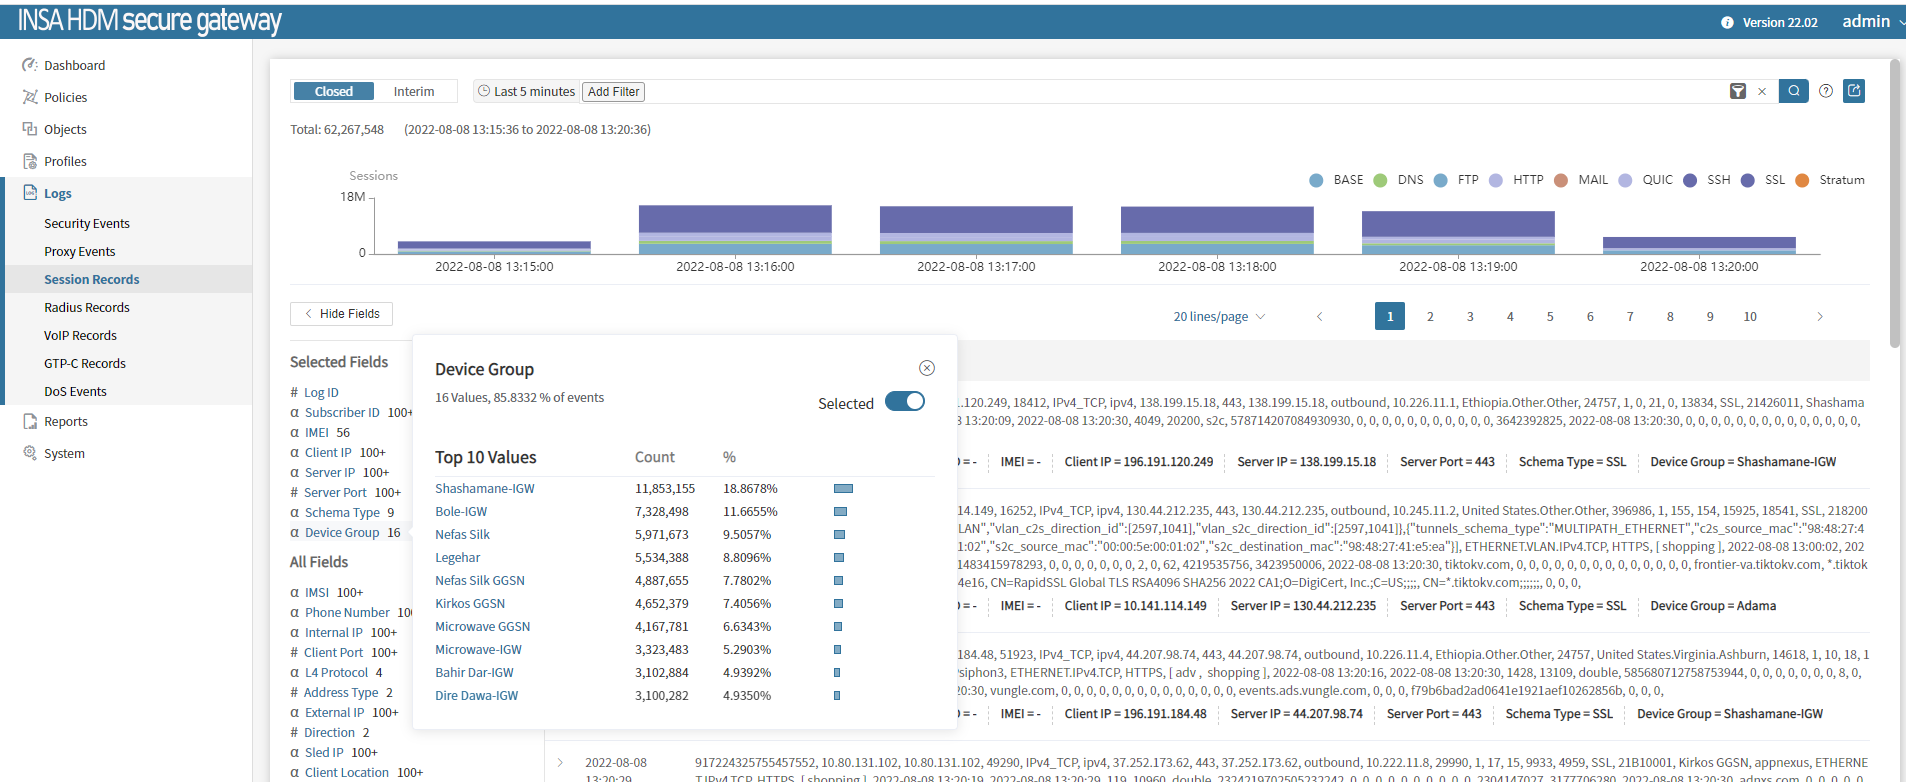
Task: Open Radius Records in sidebar
Action: (87, 307)
